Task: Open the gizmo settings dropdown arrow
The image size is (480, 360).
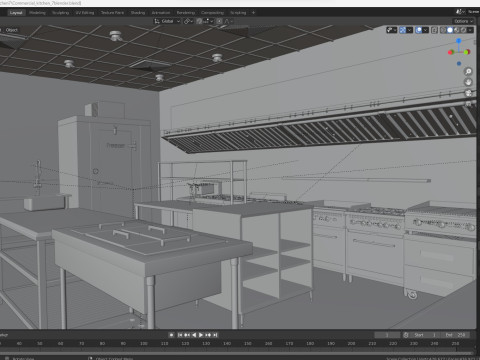Action: tap(409, 30)
